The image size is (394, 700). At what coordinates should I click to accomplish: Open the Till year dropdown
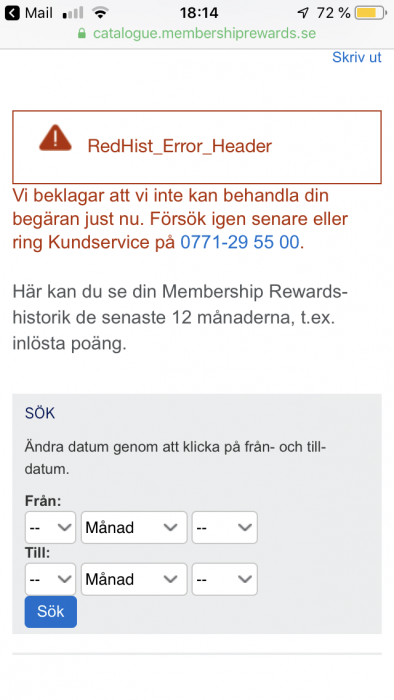(224, 579)
